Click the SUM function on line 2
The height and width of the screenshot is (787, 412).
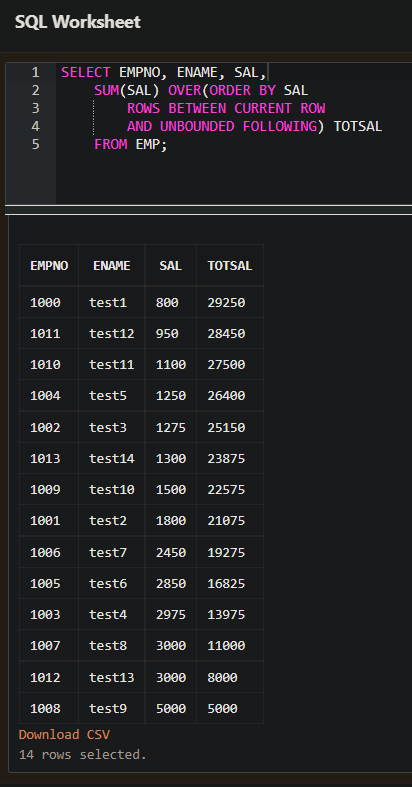tap(106, 91)
